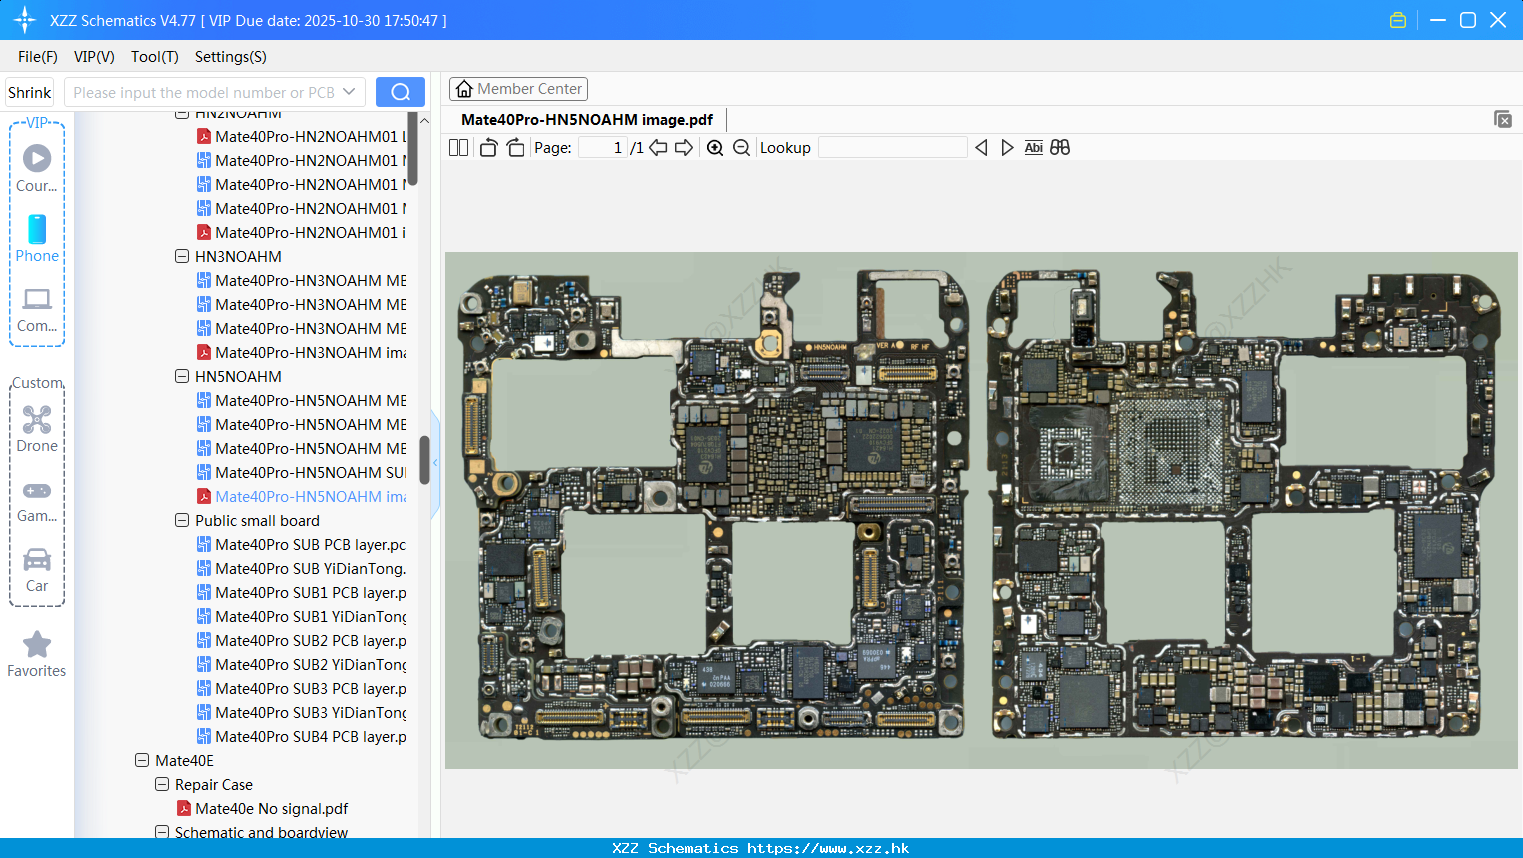Collapse the HN3NOAHM tree node
1523x858 pixels.
point(182,257)
